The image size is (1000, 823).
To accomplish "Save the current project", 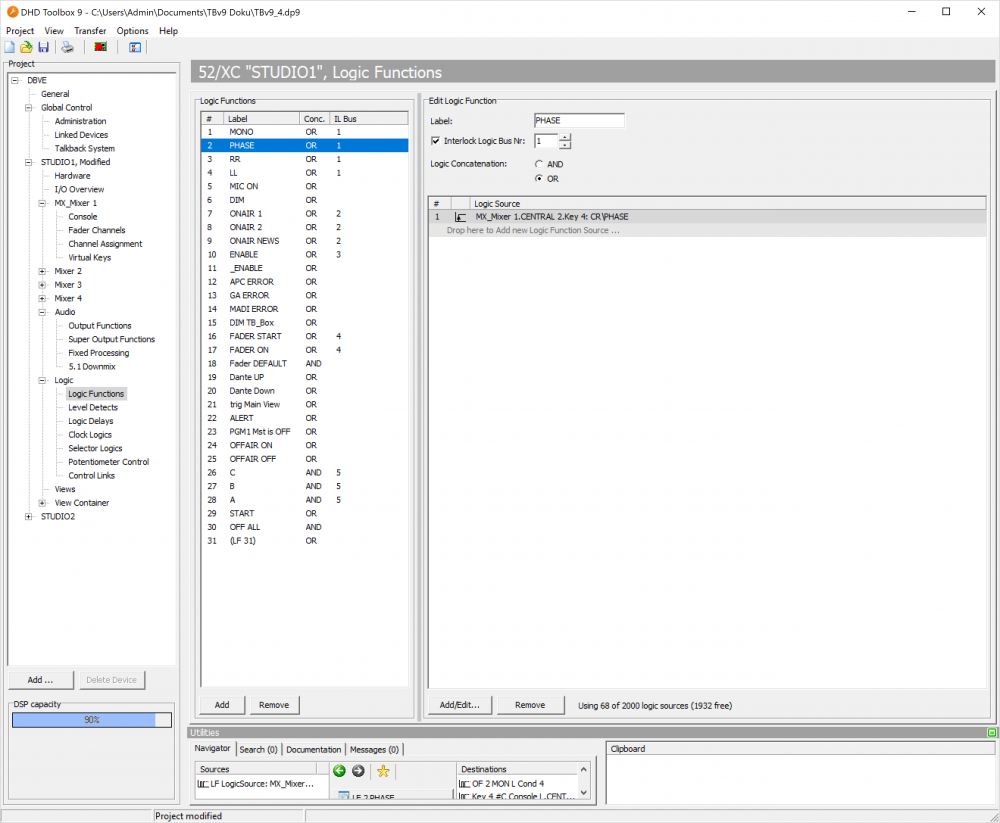I will (x=44, y=47).
